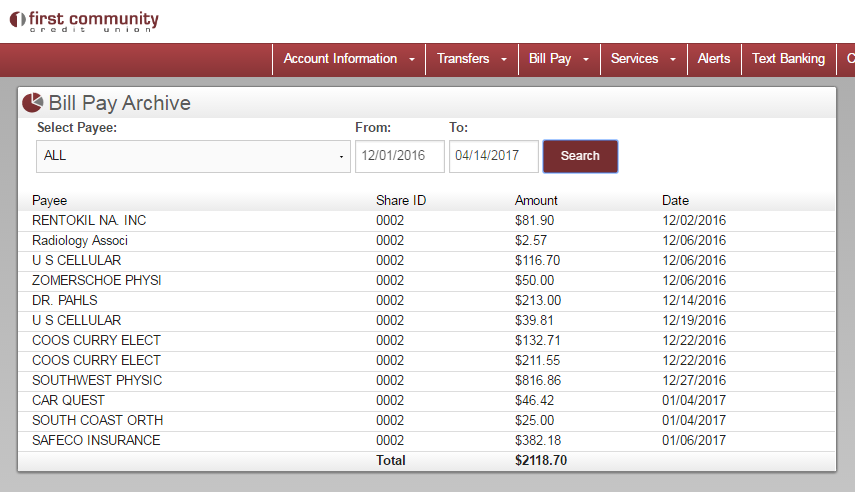Click the $25.00 amount
The height and width of the screenshot is (492, 855).
(534, 421)
